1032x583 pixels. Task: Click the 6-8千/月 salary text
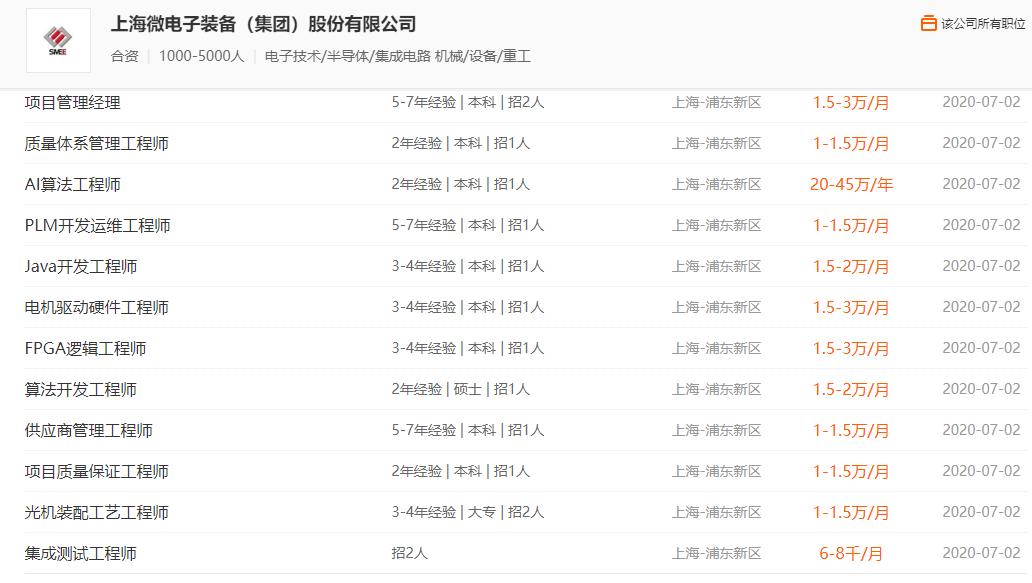click(851, 553)
